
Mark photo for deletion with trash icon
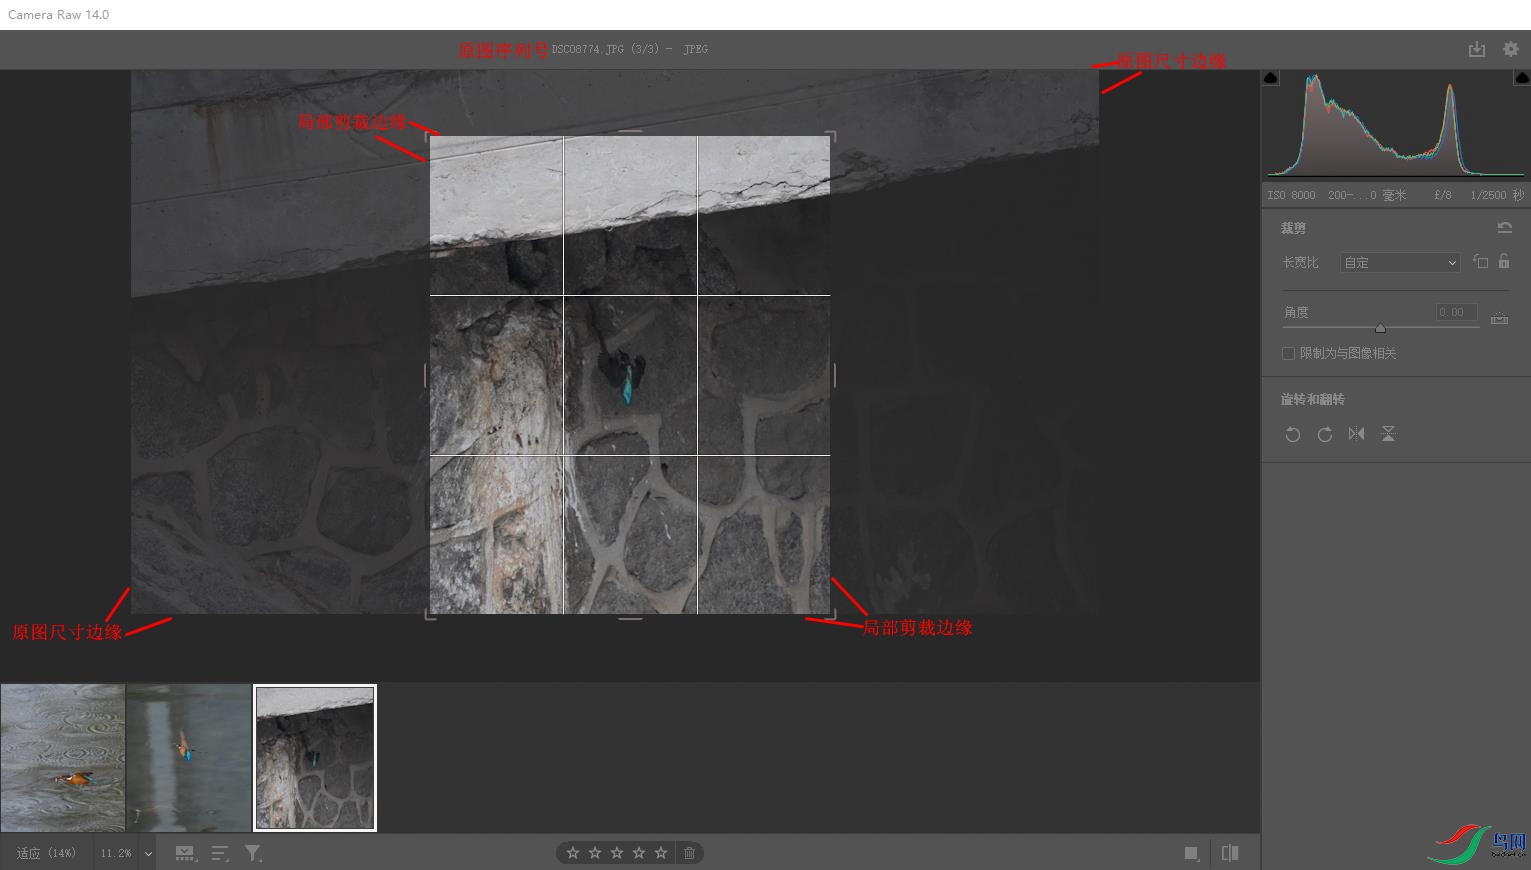pos(689,853)
